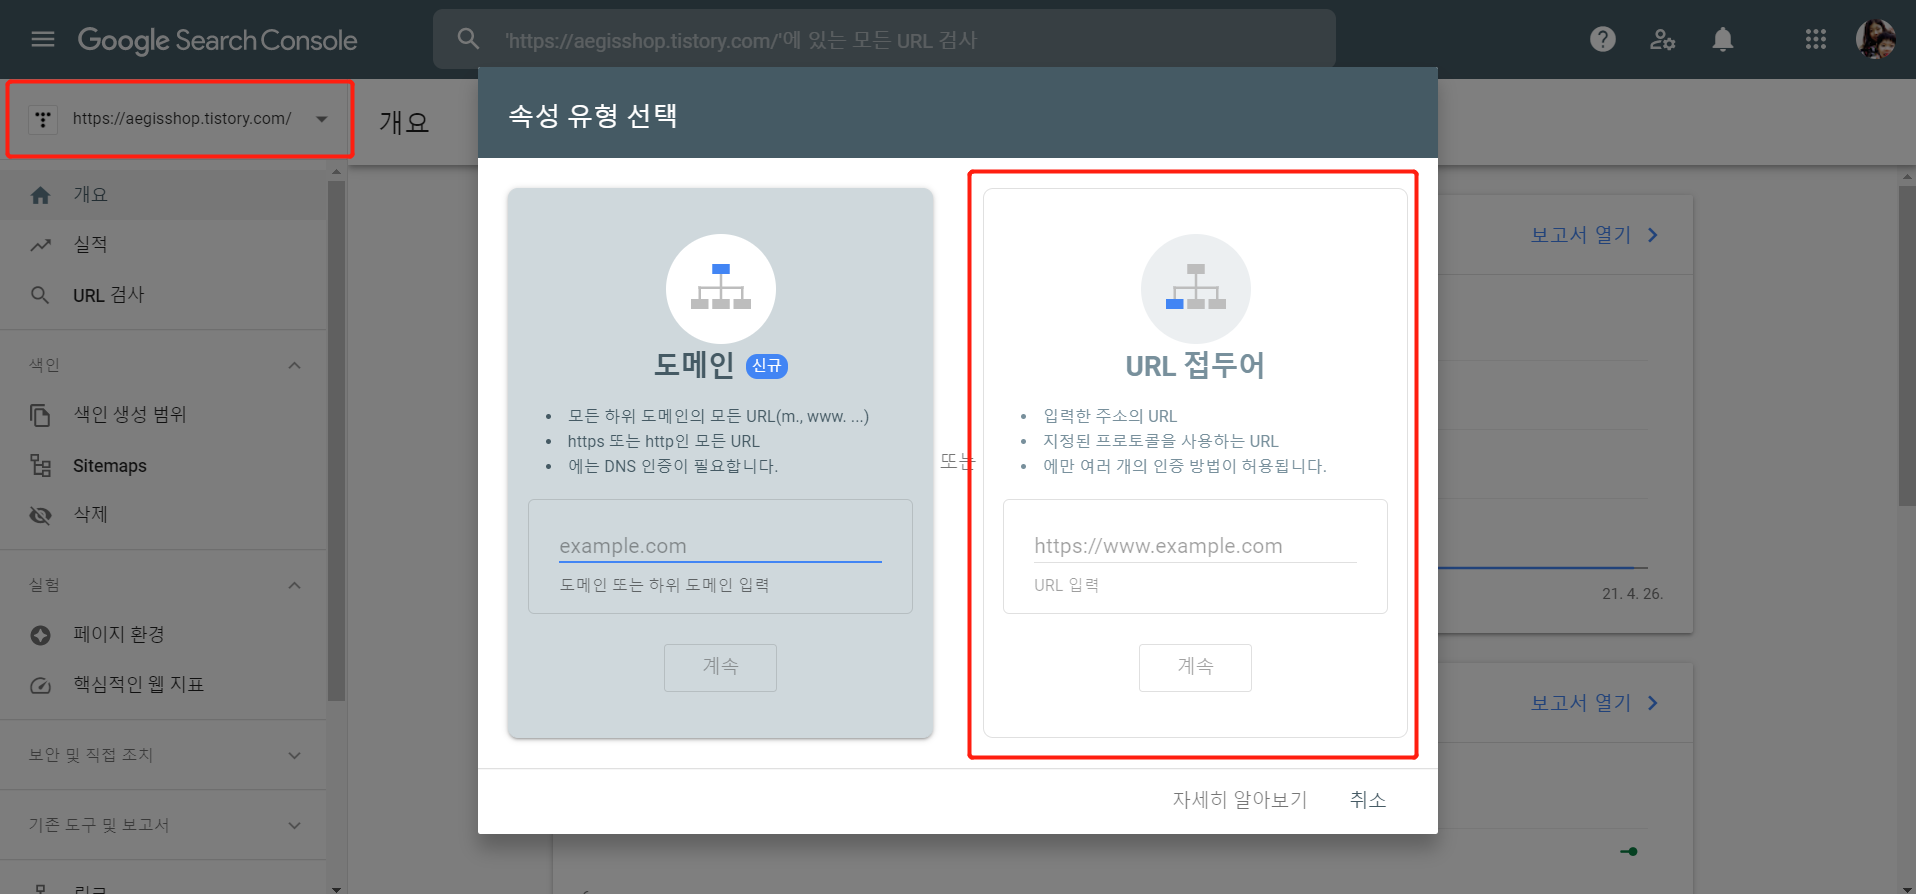Open 페이지 환경 in the sidebar
1916x894 pixels.
[164, 635]
